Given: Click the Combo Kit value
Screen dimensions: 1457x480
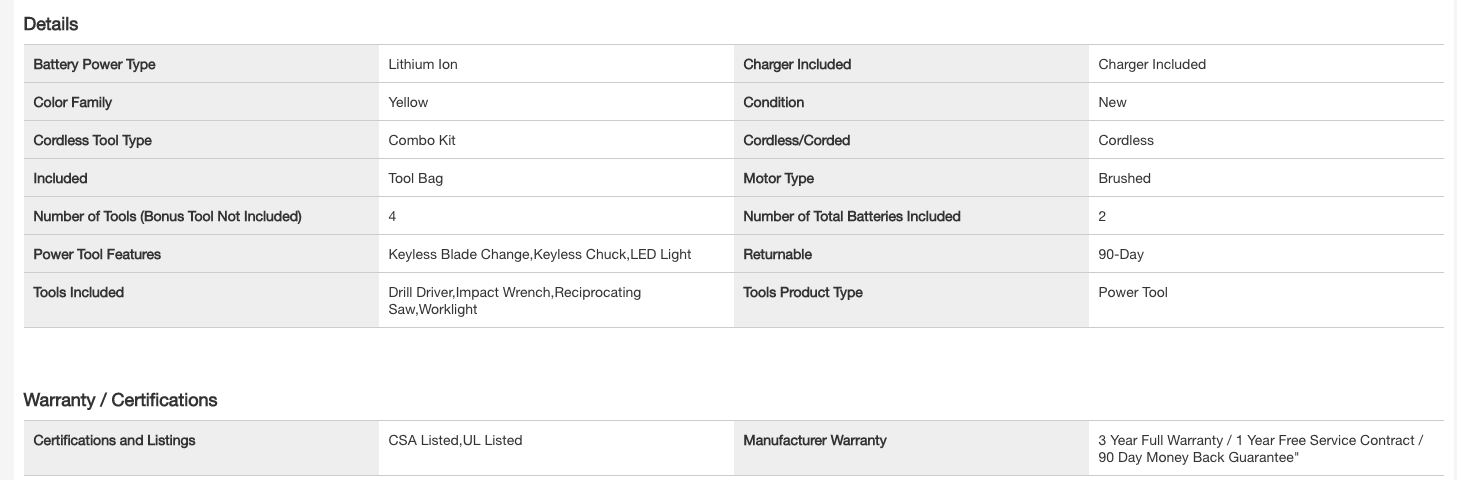Looking at the screenshot, I should (421, 140).
